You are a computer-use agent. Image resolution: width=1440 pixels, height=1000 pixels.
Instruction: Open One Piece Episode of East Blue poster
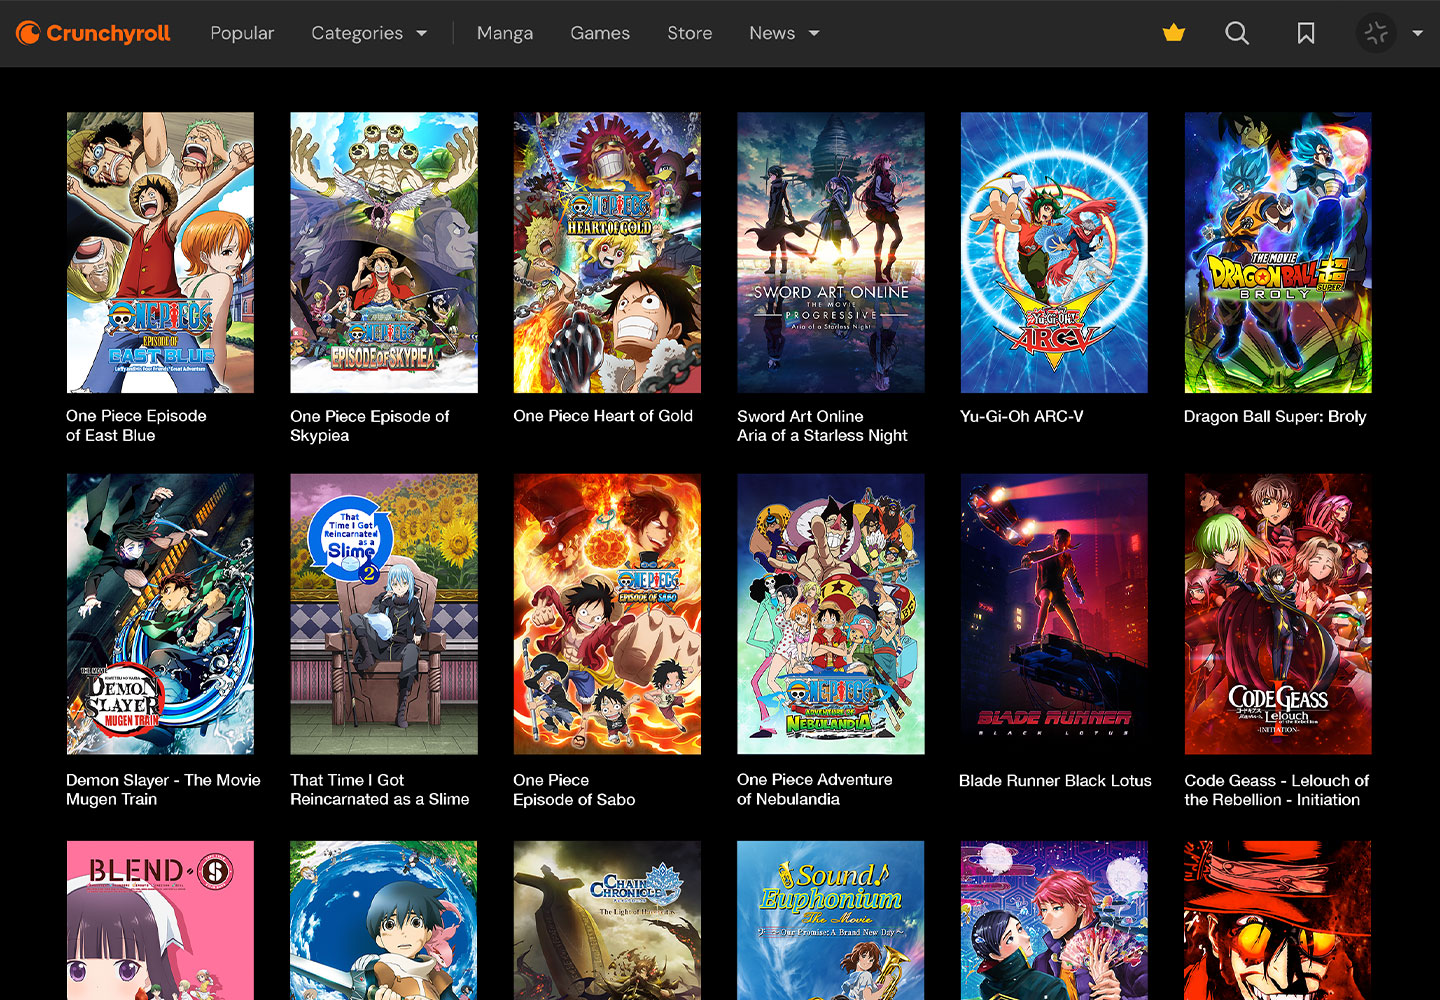pos(160,252)
